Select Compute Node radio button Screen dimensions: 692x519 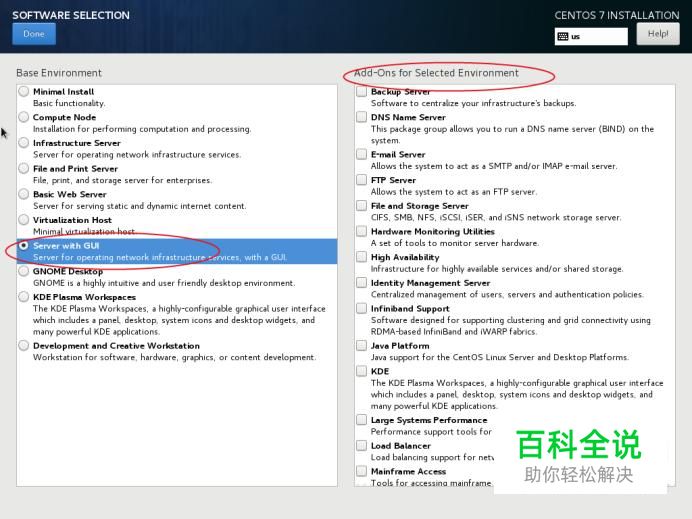pos(24,117)
